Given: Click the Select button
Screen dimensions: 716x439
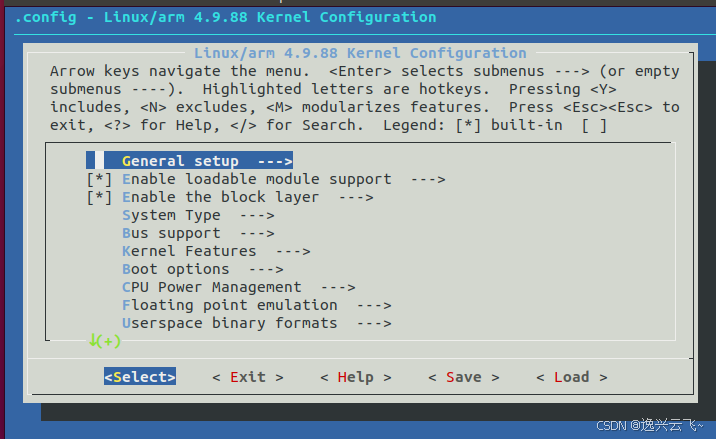Looking at the screenshot, I should tap(140, 377).
